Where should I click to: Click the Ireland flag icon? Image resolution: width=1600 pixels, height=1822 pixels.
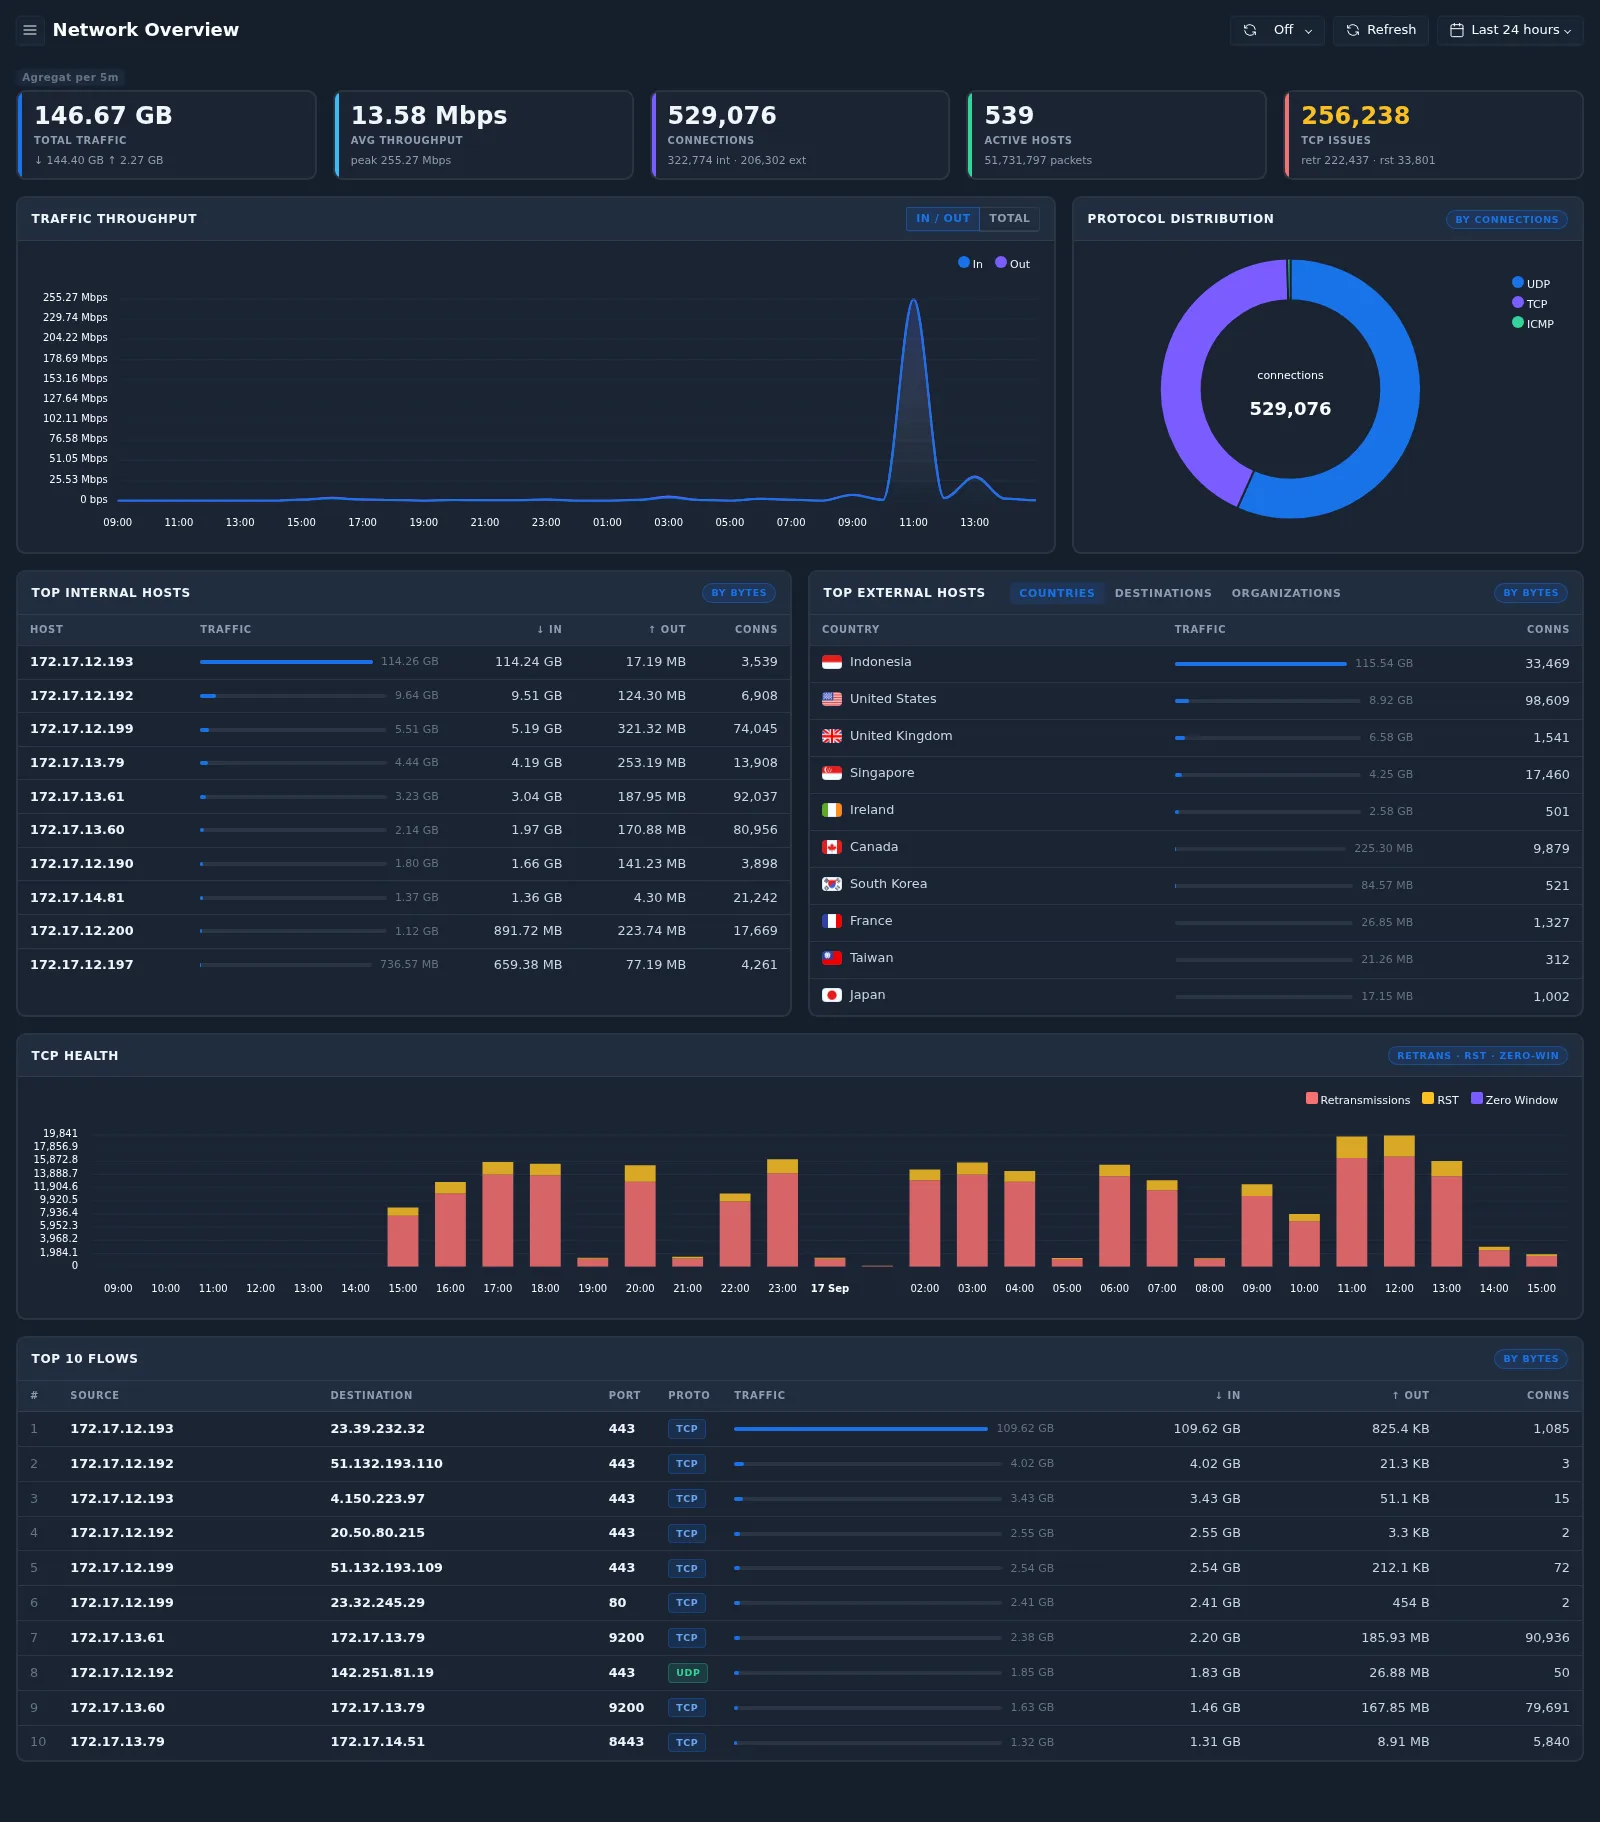coord(832,810)
